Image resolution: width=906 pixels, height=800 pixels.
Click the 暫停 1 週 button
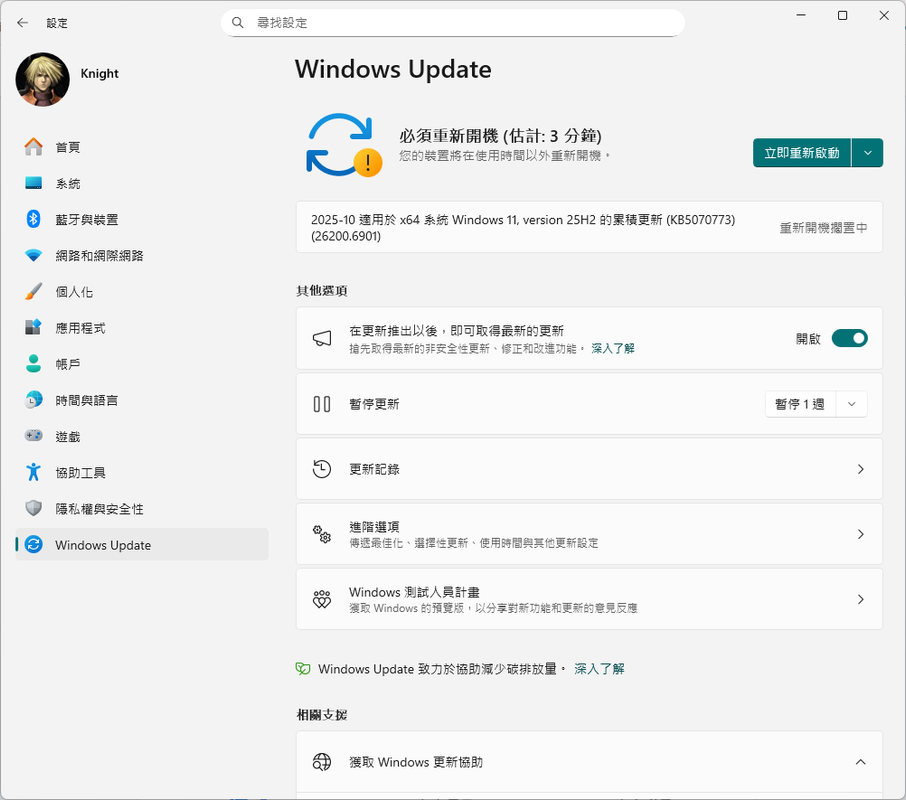800,404
